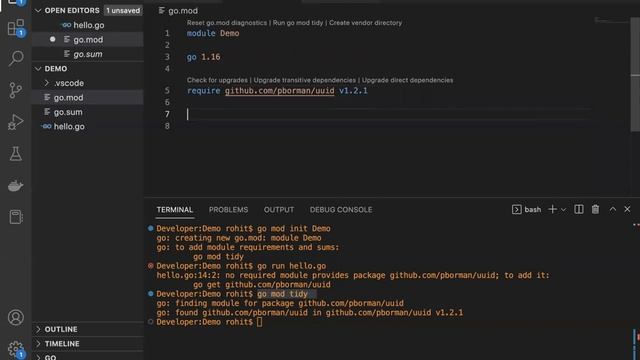
Task: Expand the TIMELINE section
Action: click(38, 344)
